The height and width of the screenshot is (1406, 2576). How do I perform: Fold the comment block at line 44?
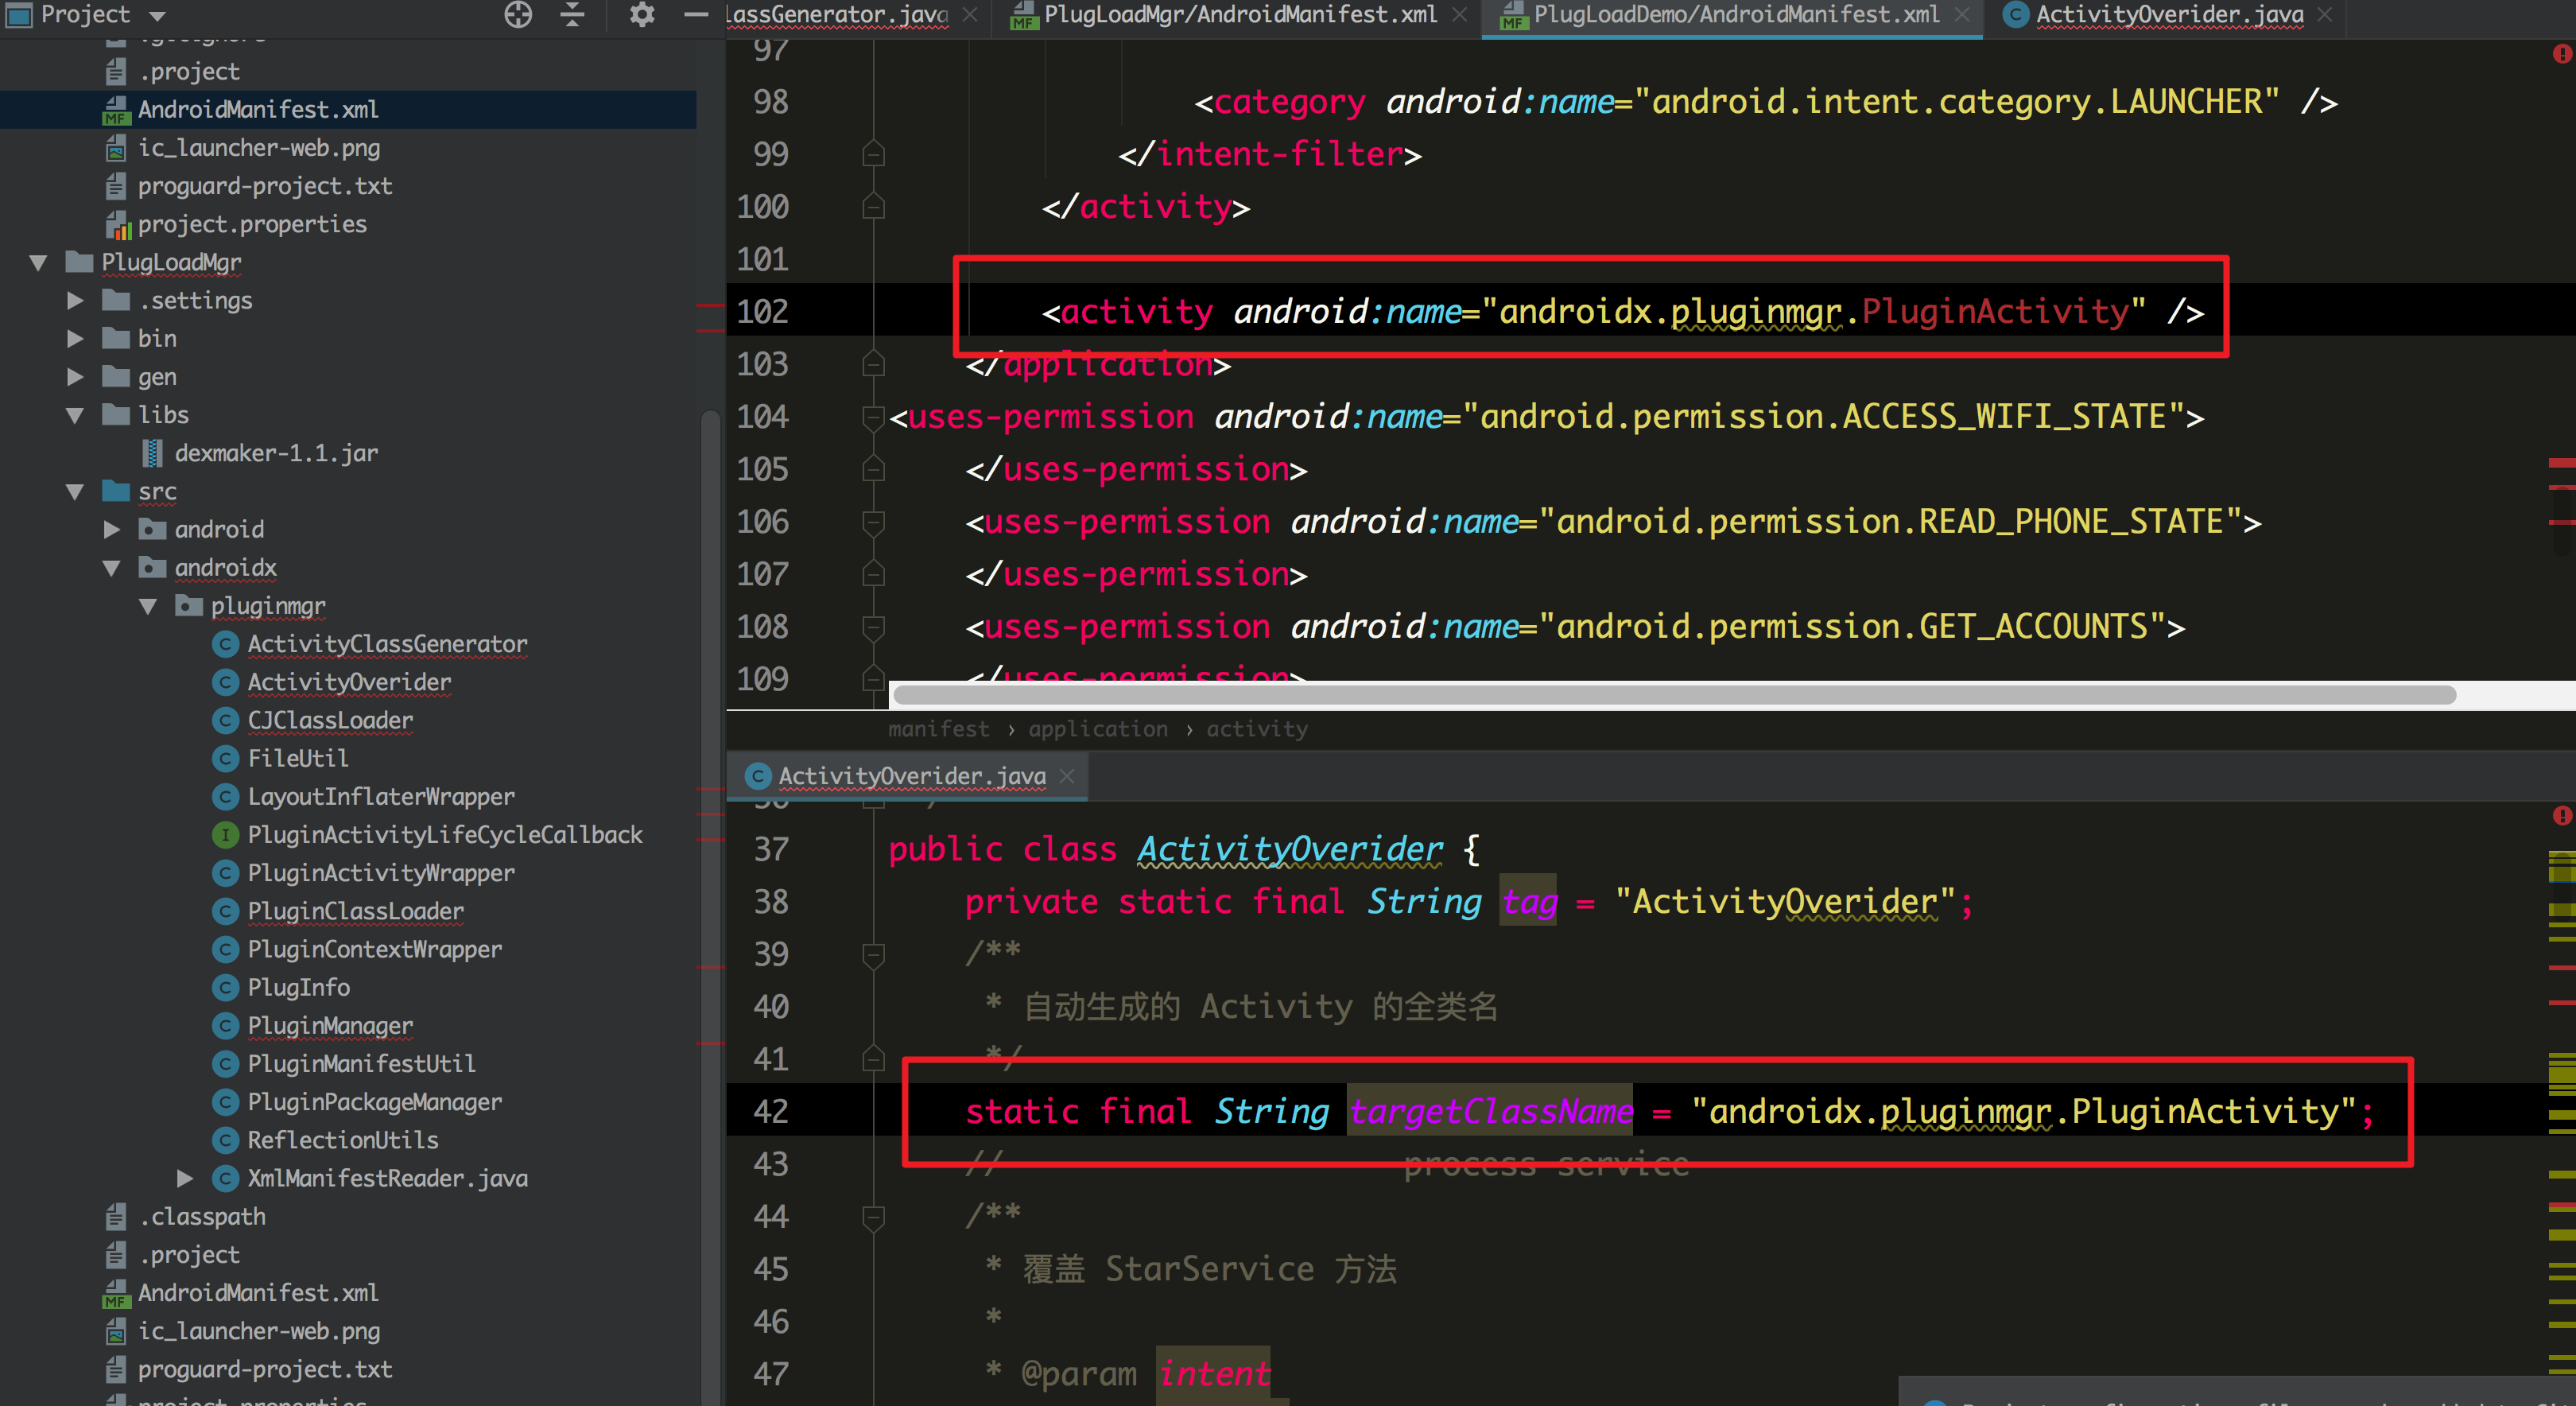875,1217
